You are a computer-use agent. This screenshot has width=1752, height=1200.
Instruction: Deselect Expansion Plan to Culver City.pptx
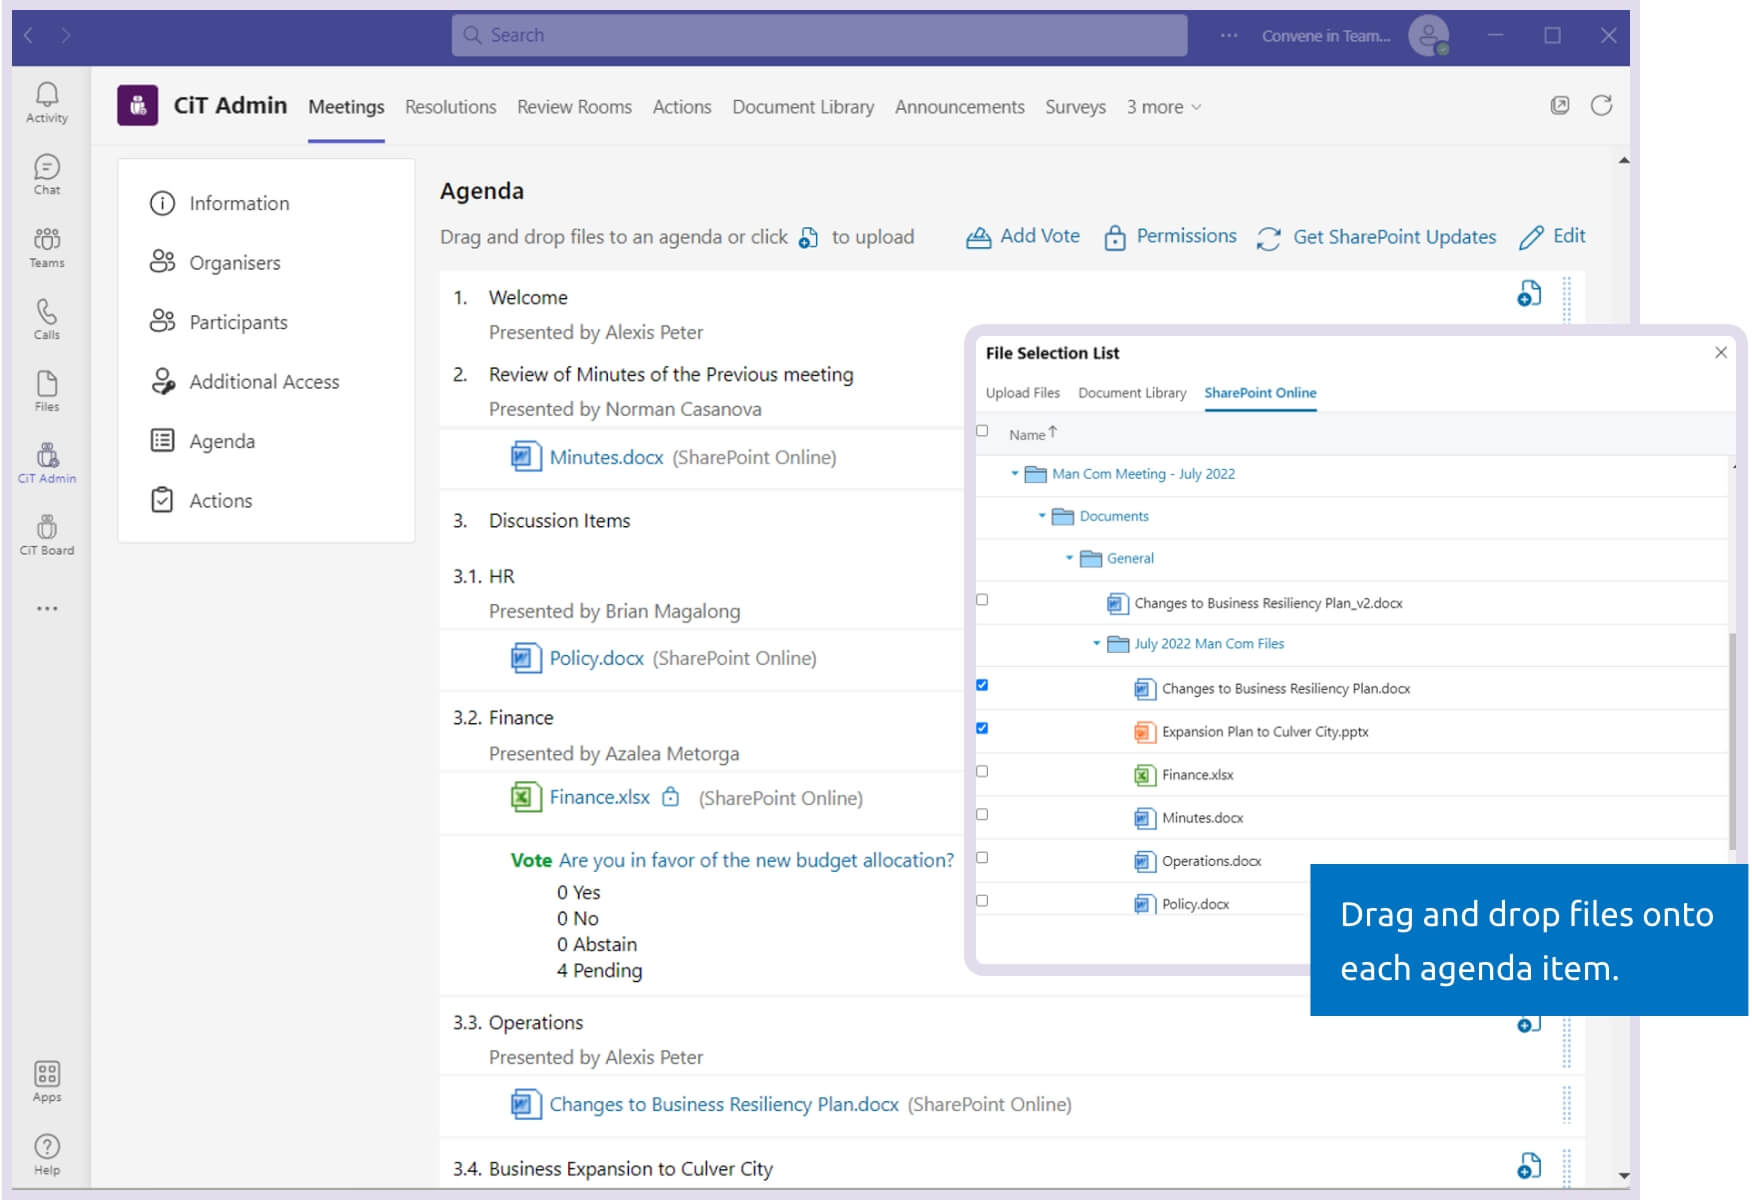click(983, 727)
